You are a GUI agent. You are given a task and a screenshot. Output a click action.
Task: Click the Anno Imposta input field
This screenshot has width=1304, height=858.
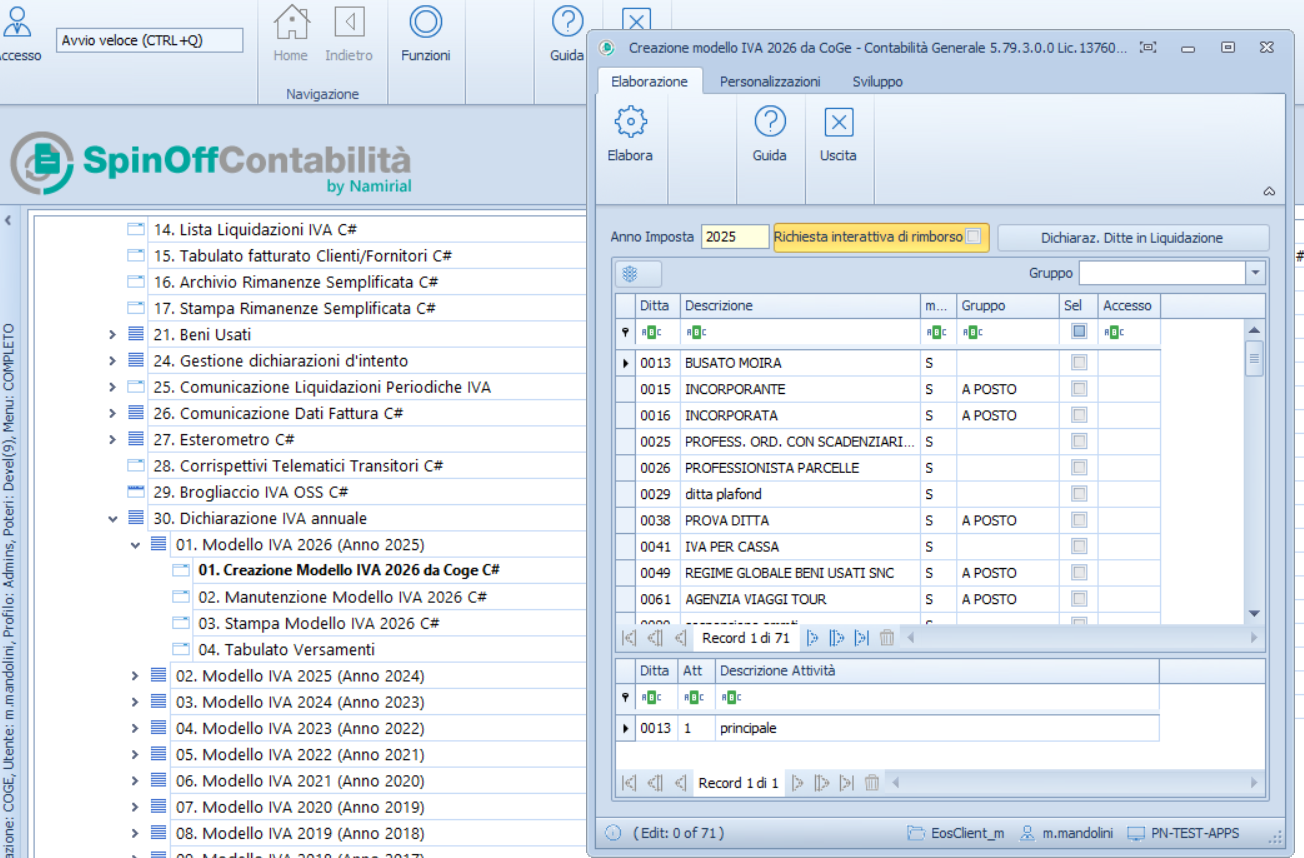(x=734, y=237)
